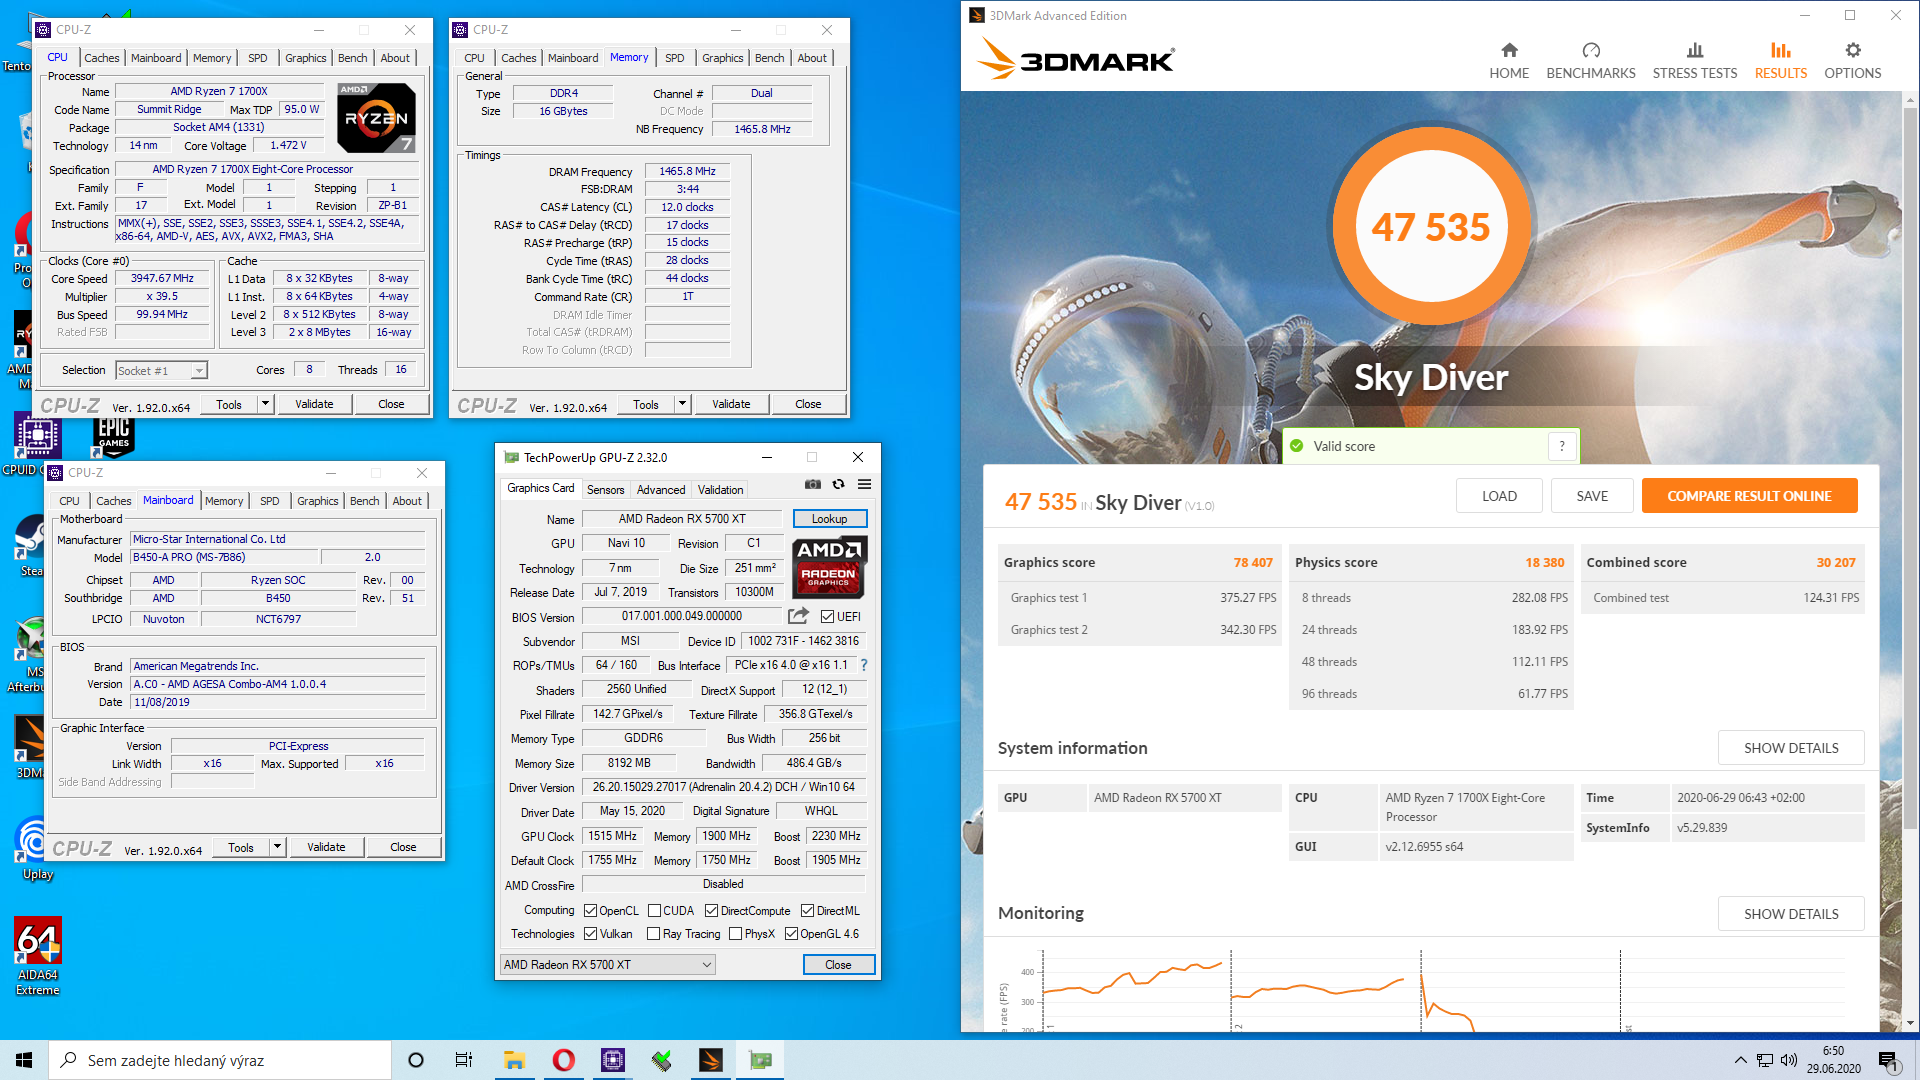The width and height of the screenshot is (1920, 1080).
Task: Refresh GPU-Z data with the refresh icon
Action: tap(839, 484)
